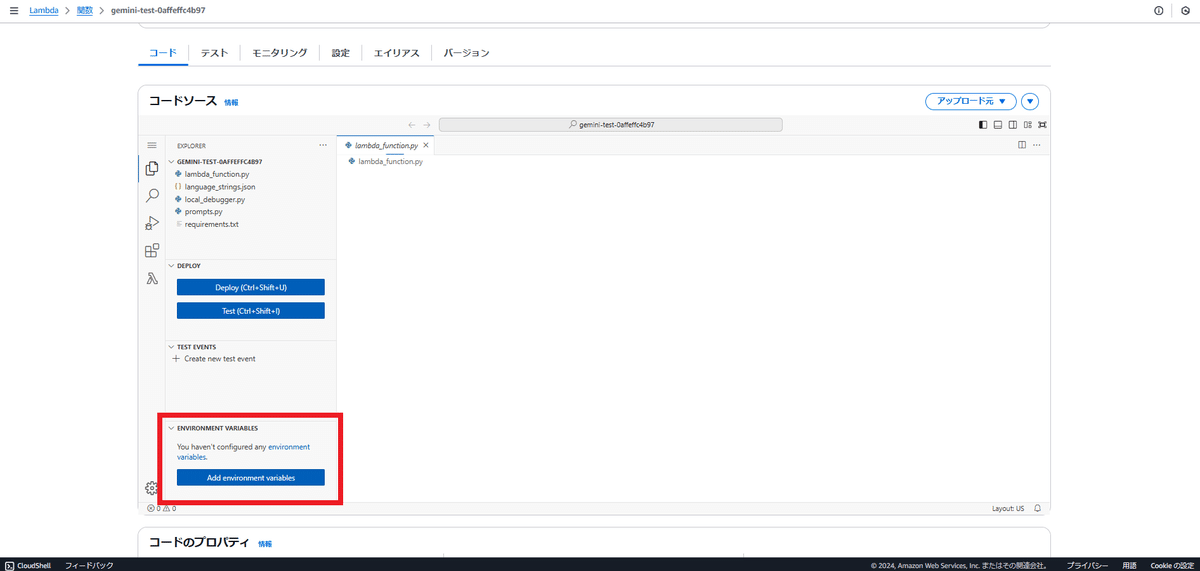Collapse code source panel with round arrow
Viewport: 1200px width, 571px height.
tap(1031, 101)
